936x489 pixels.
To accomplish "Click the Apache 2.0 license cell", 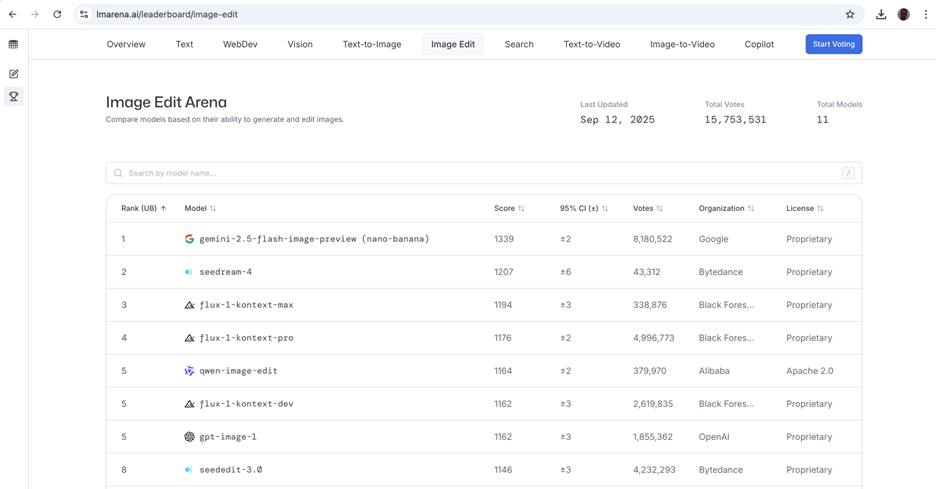I will click(x=809, y=371).
